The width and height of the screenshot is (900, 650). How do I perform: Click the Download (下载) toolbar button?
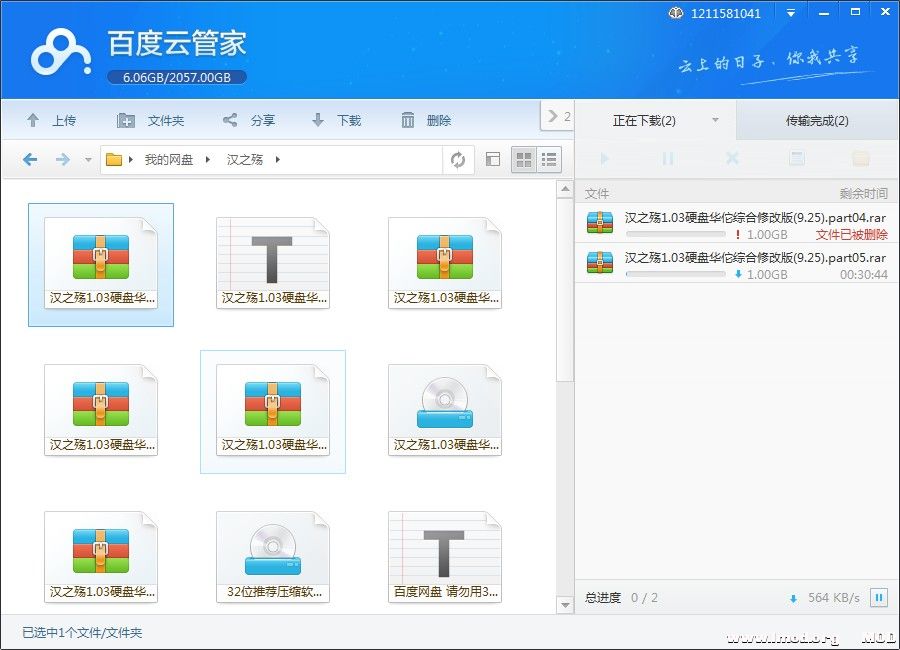(336, 120)
